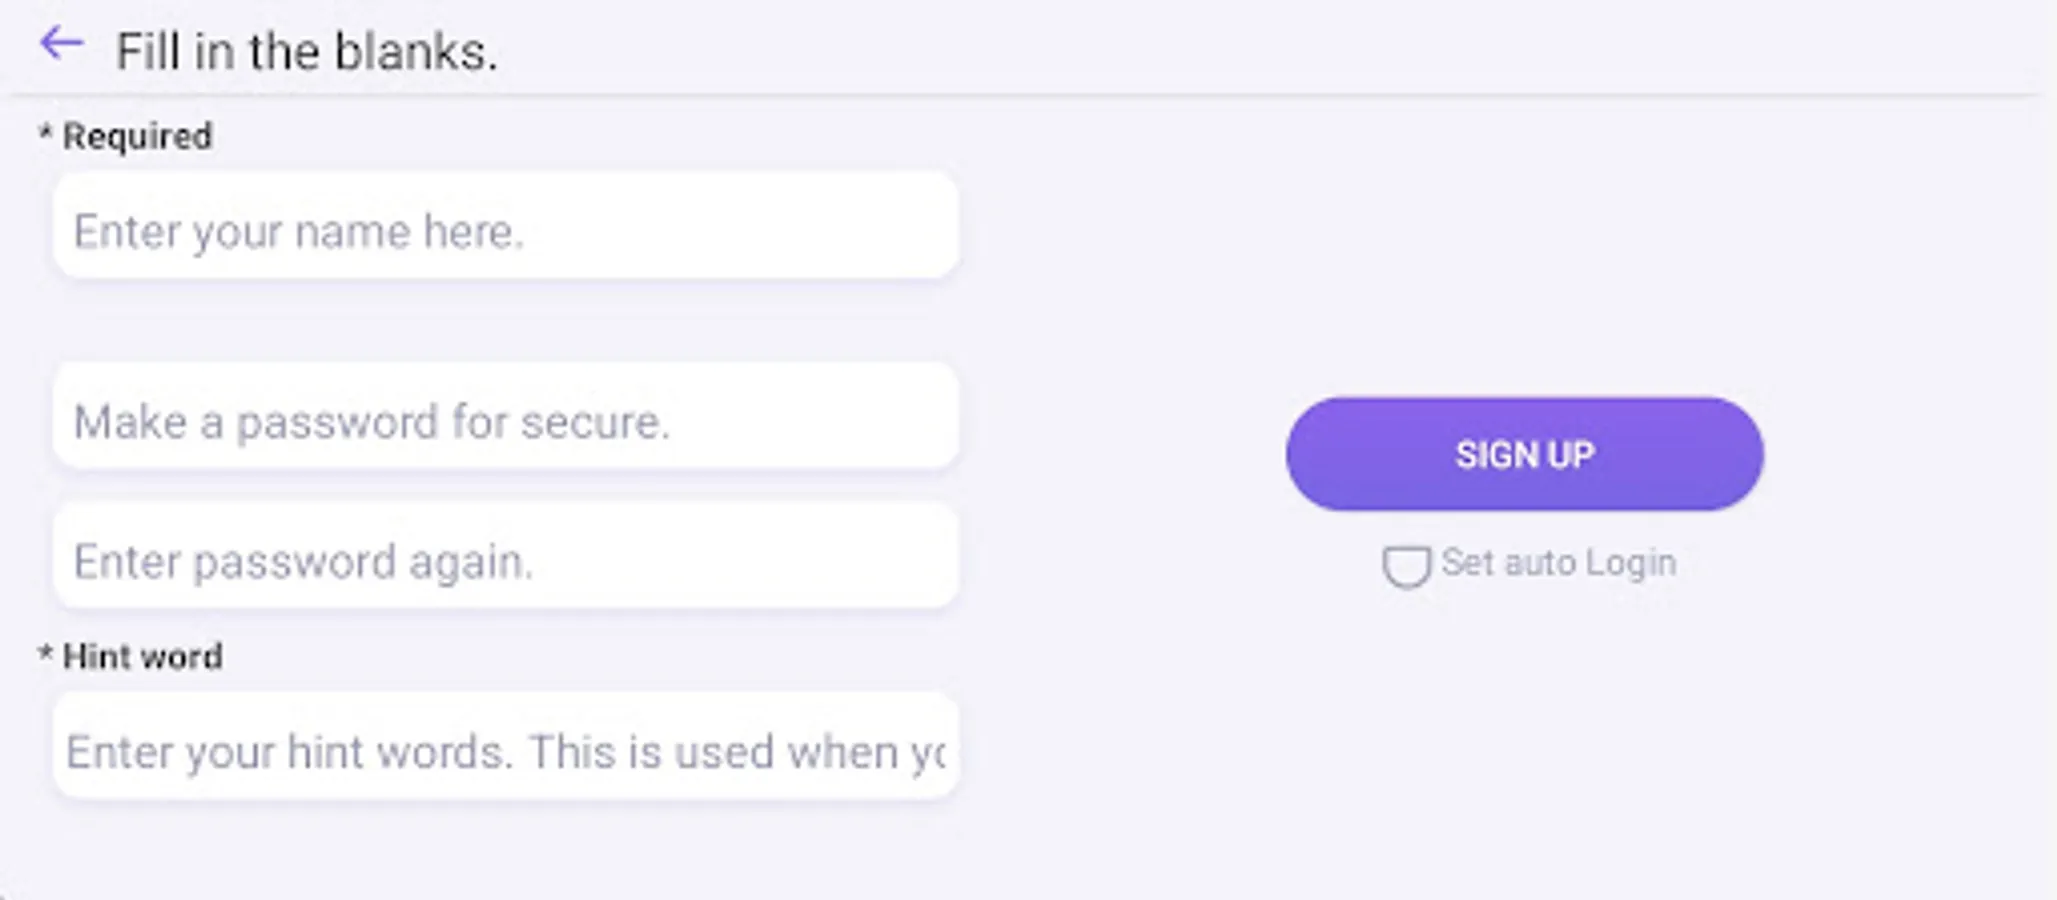Submit the form with the purple SIGN UP pill
Image resolution: width=2057 pixels, height=900 pixels.
(x=1524, y=455)
